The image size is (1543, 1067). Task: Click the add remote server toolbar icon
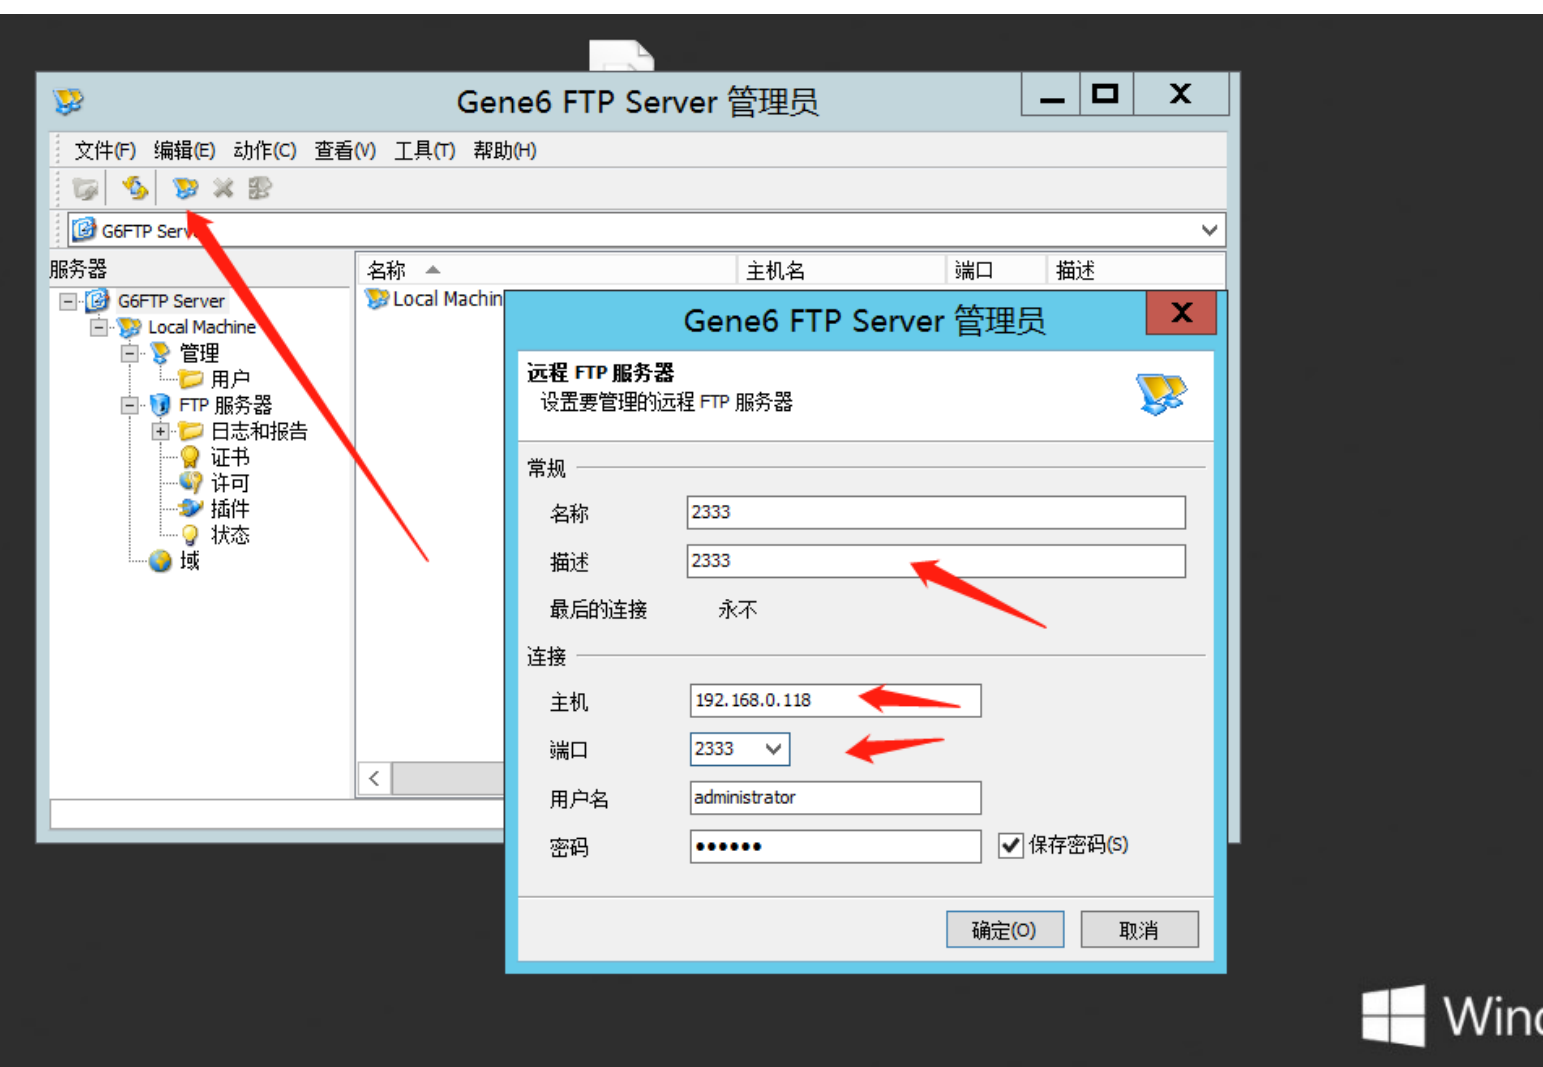coord(185,188)
